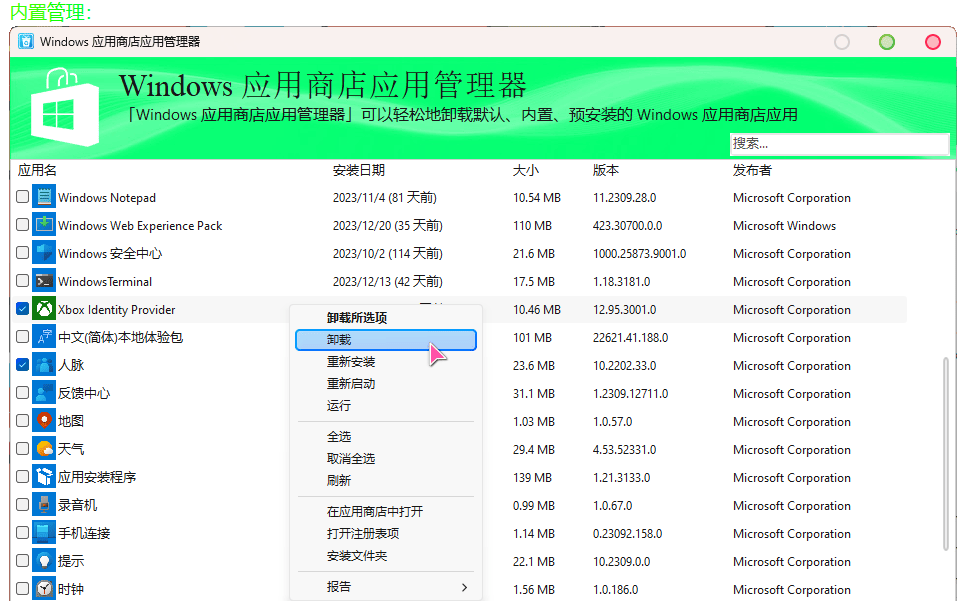This screenshot has height=601, width=959.
Task: Choose 重新安装 from the context menu
Action: tap(351, 362)
